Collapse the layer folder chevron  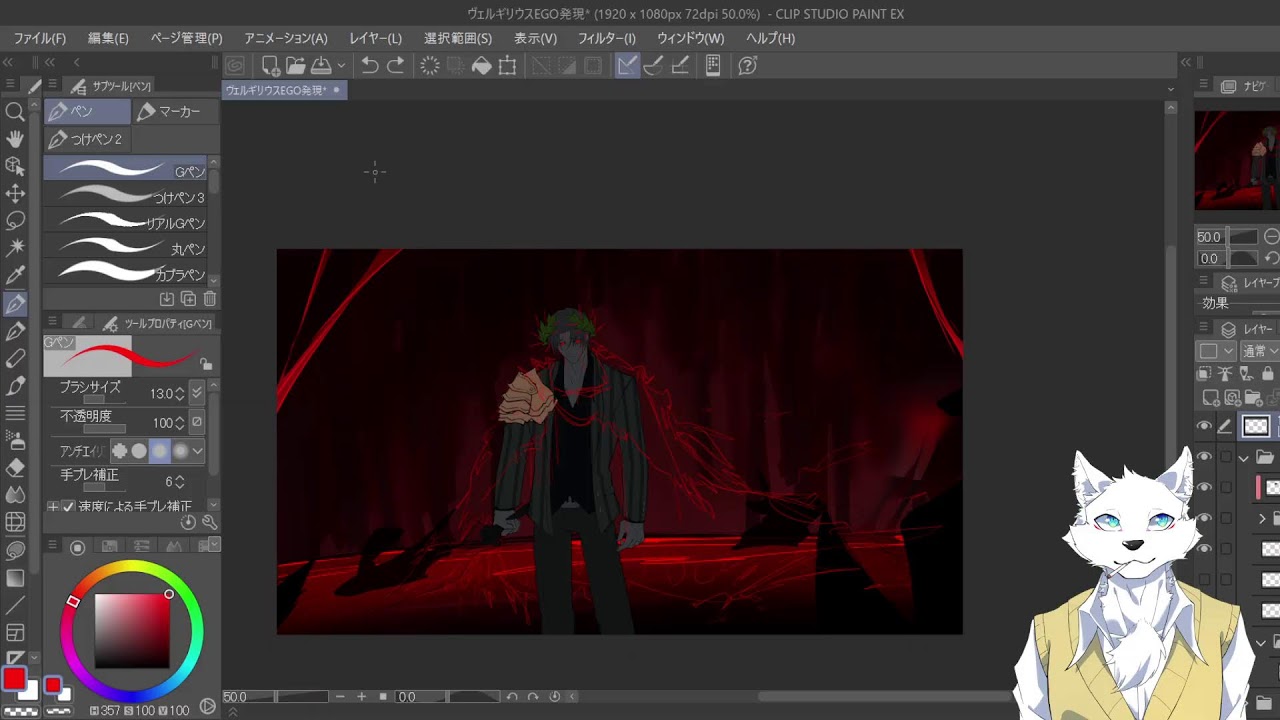point(1244,458)
